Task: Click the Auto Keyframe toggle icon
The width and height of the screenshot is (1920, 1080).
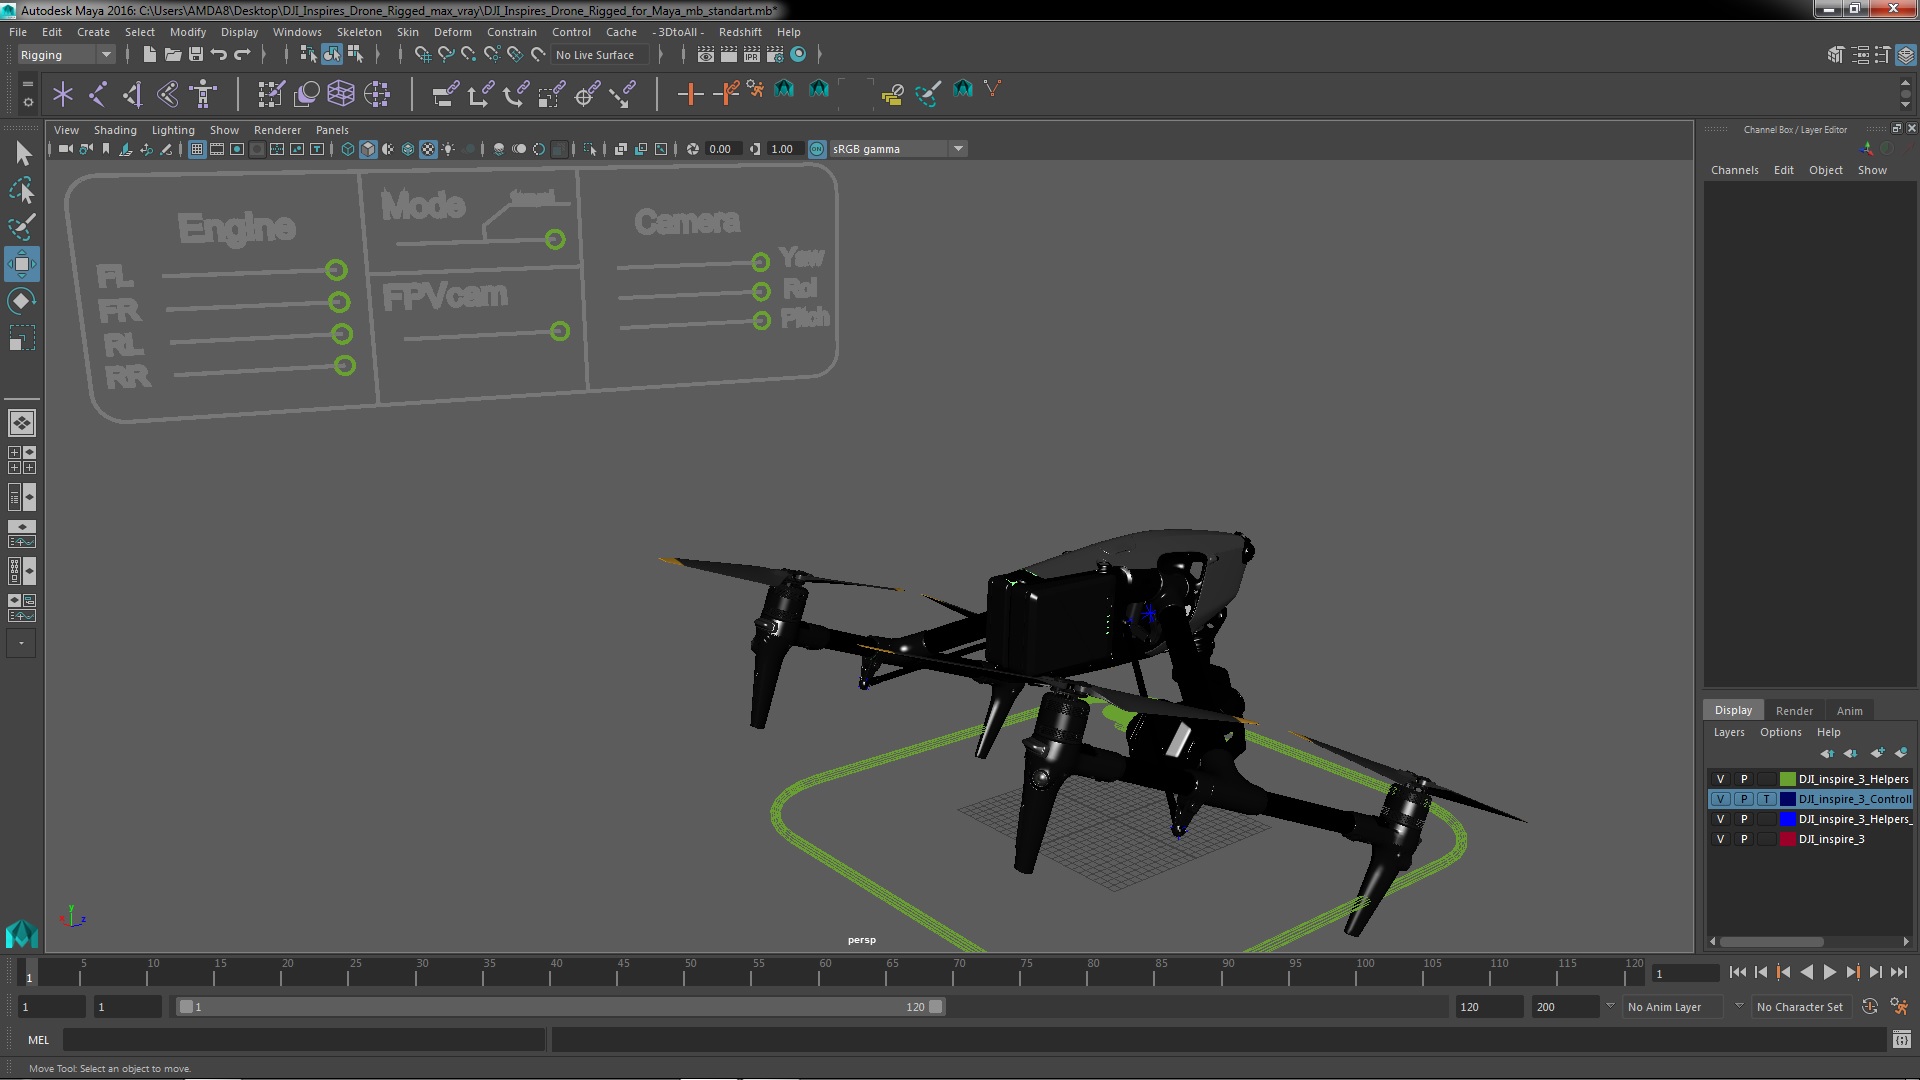Action: coord(1869,1007)
